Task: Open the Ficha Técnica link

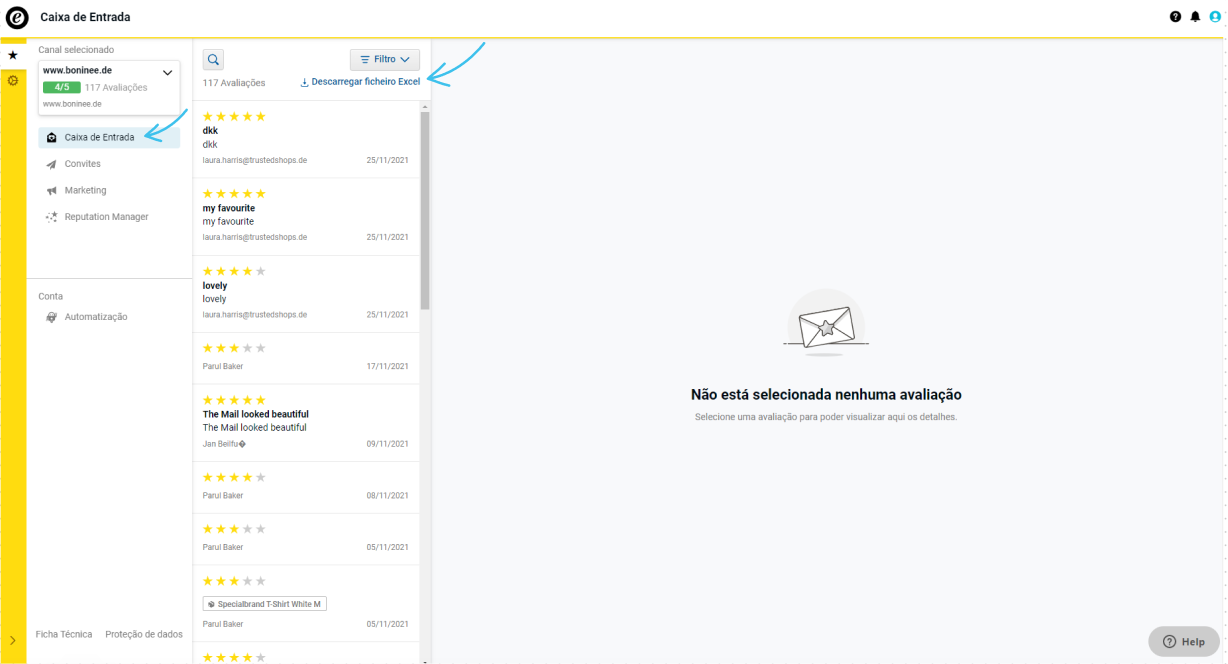Action: [x=64, y=634]
